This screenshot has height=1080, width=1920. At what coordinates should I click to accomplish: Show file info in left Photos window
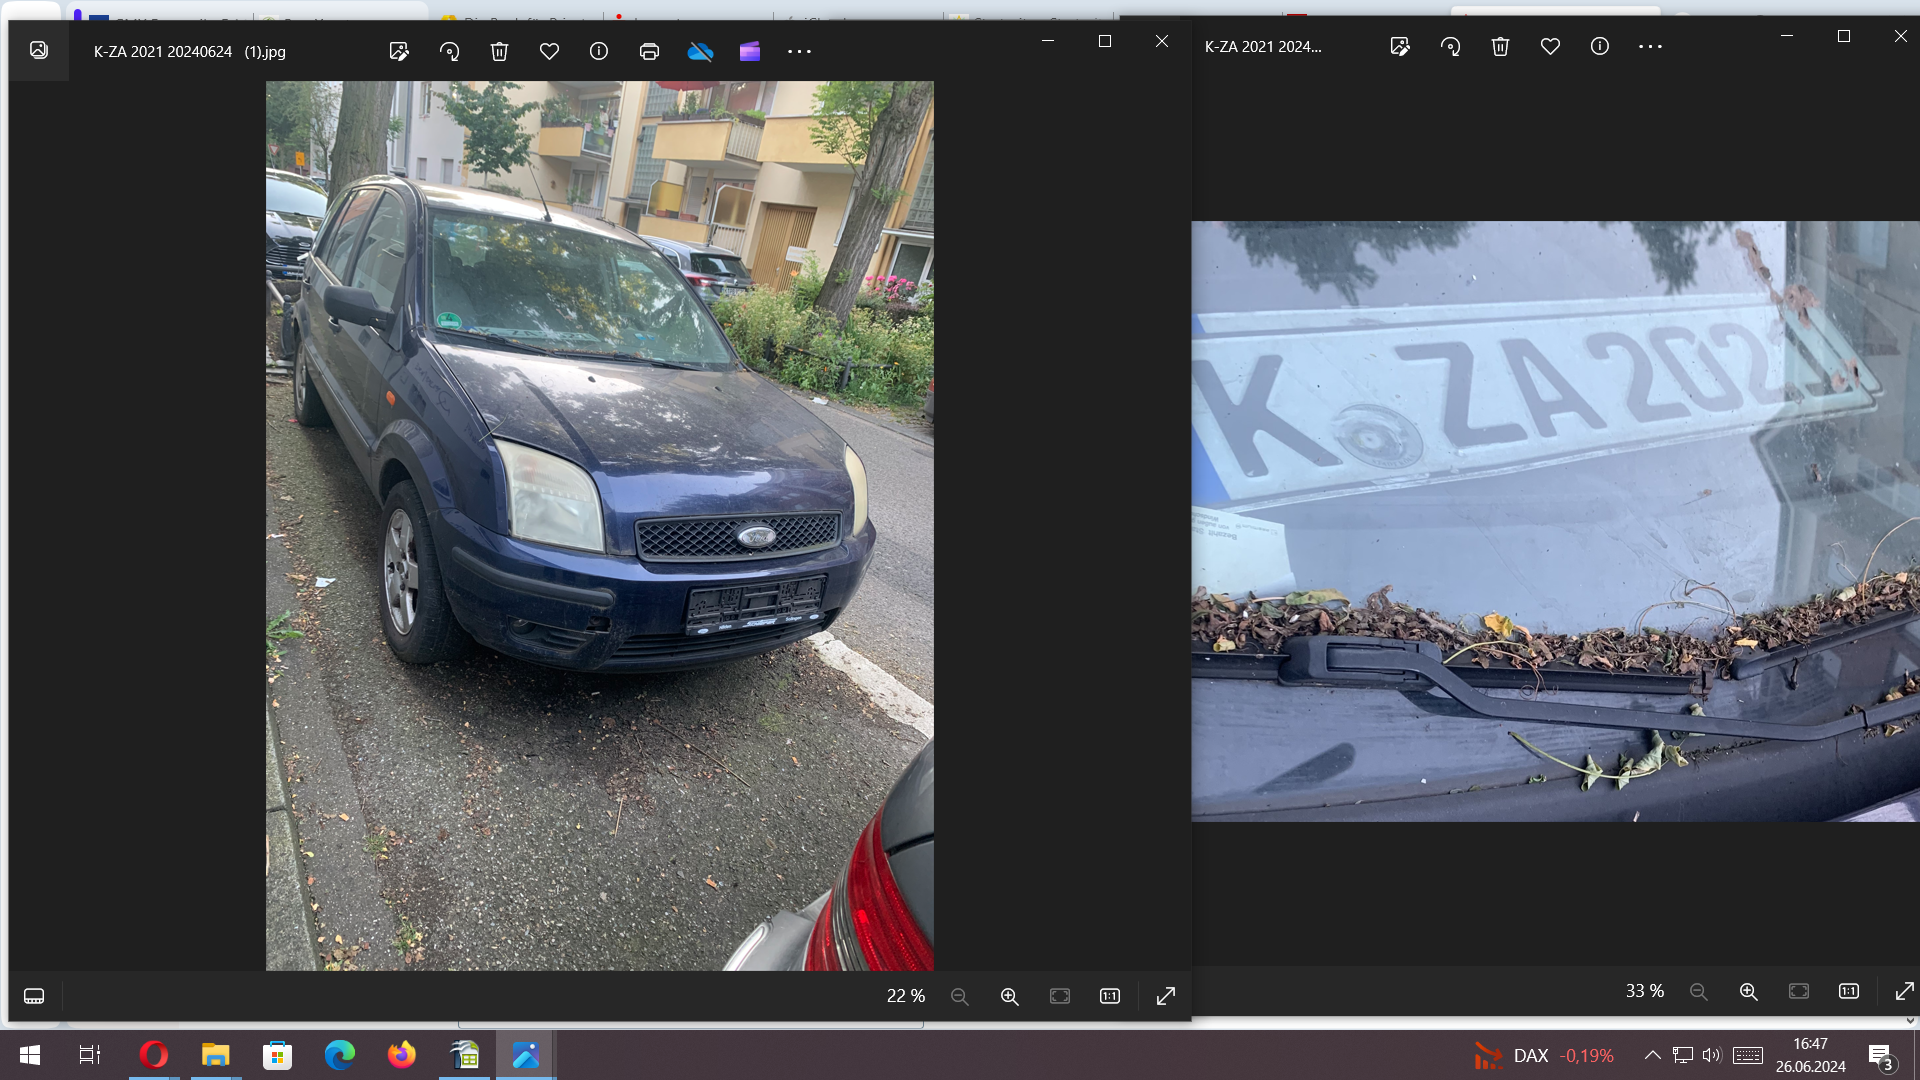(x=599, y=51)
